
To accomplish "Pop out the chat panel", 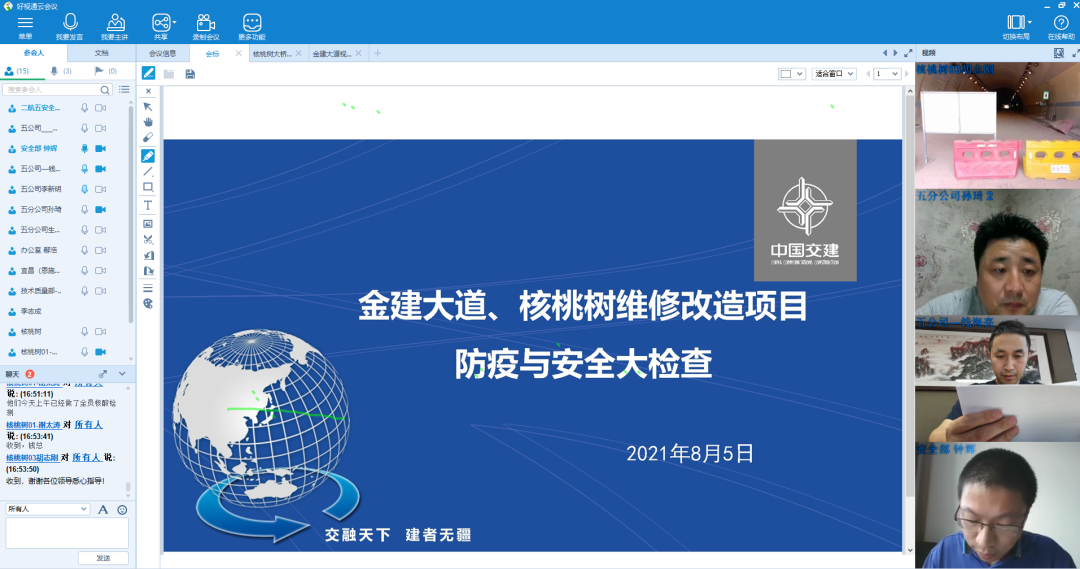I will (x=103, y=374).
